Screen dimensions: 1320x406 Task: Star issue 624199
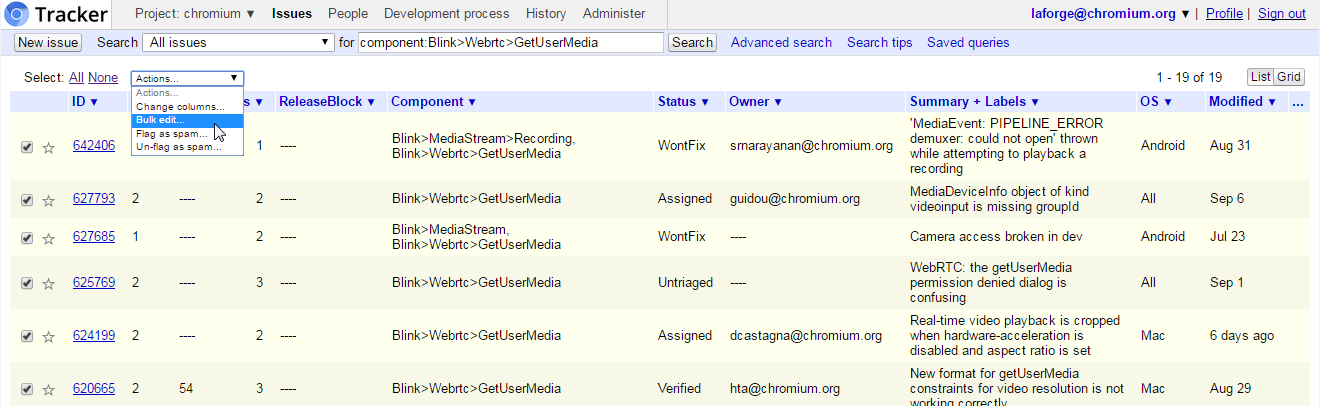coord(48,337)
